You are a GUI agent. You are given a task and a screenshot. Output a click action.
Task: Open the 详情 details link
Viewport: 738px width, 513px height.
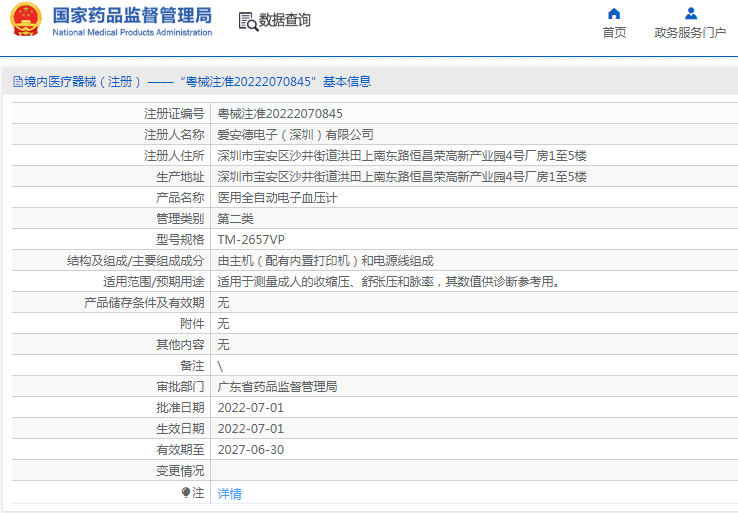click(229, 494)
